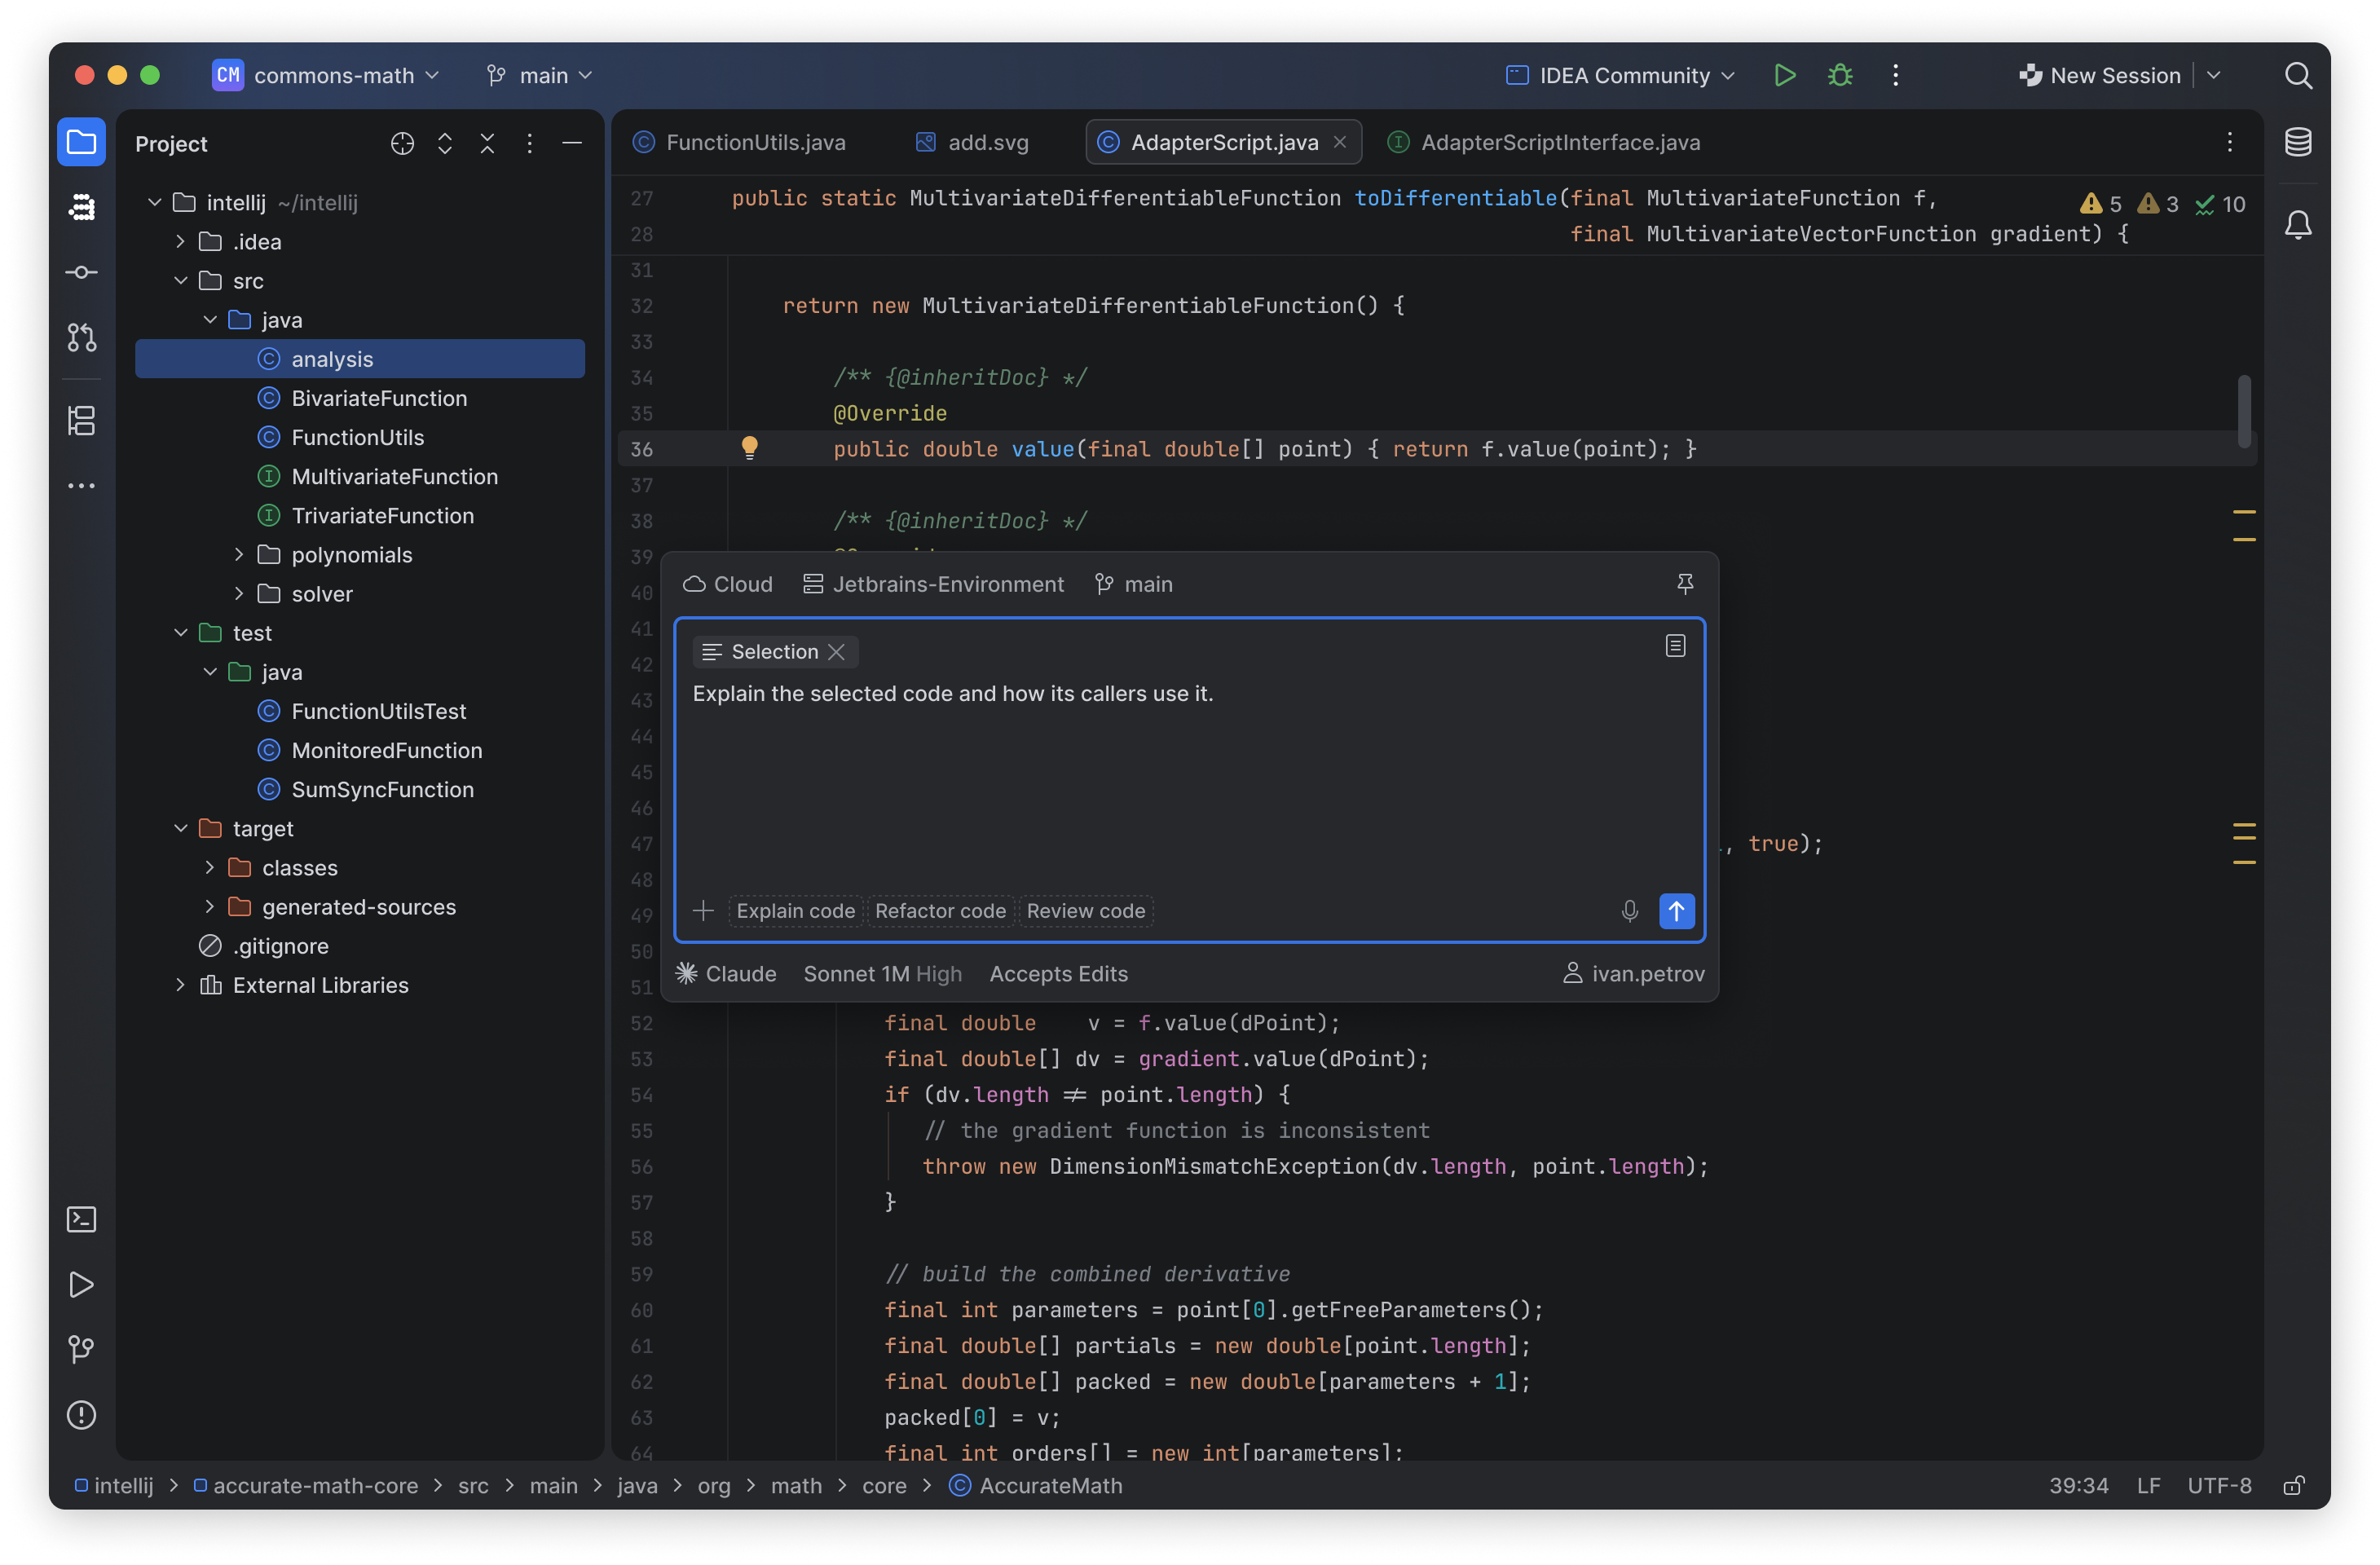Click the Explain code suggestion
Viewport: 2380px width, 1565px height.
(x=795, y=911)
